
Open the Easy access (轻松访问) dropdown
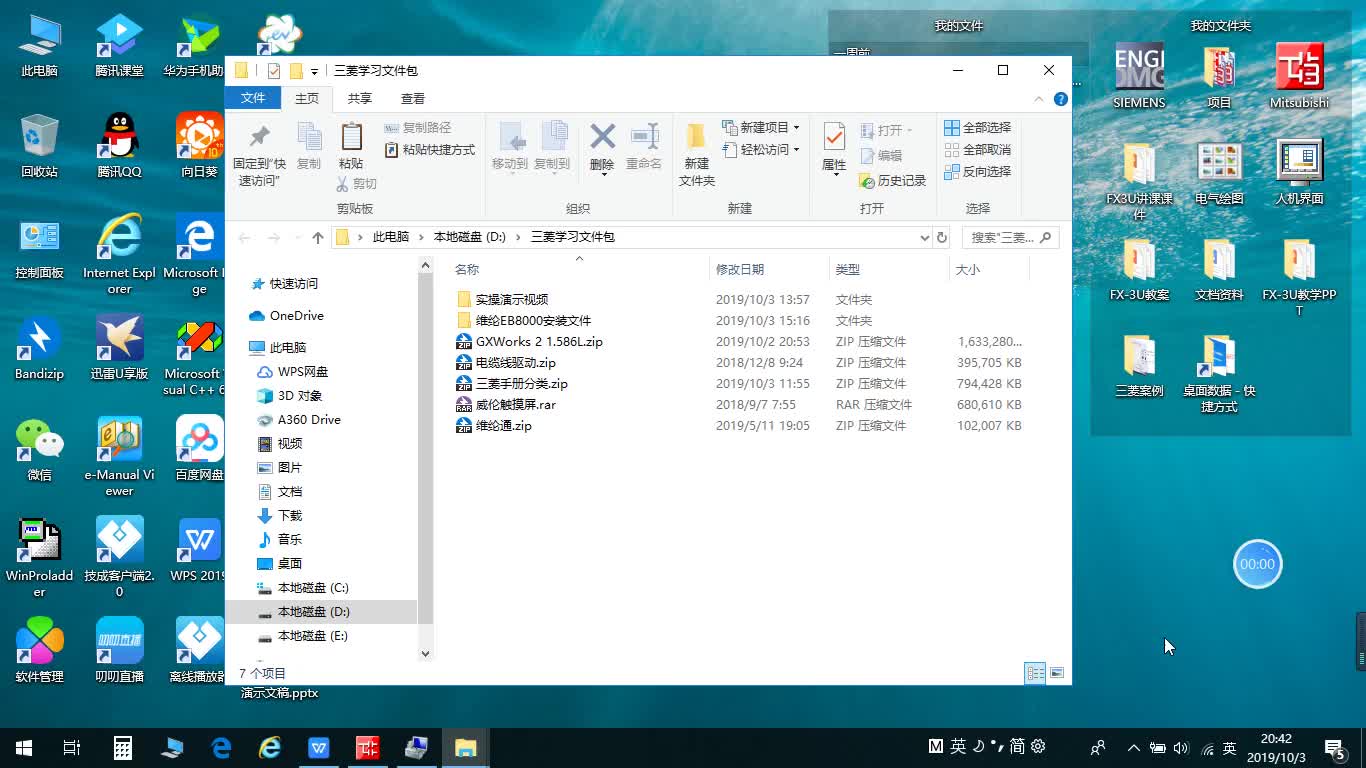pos(761,150)
